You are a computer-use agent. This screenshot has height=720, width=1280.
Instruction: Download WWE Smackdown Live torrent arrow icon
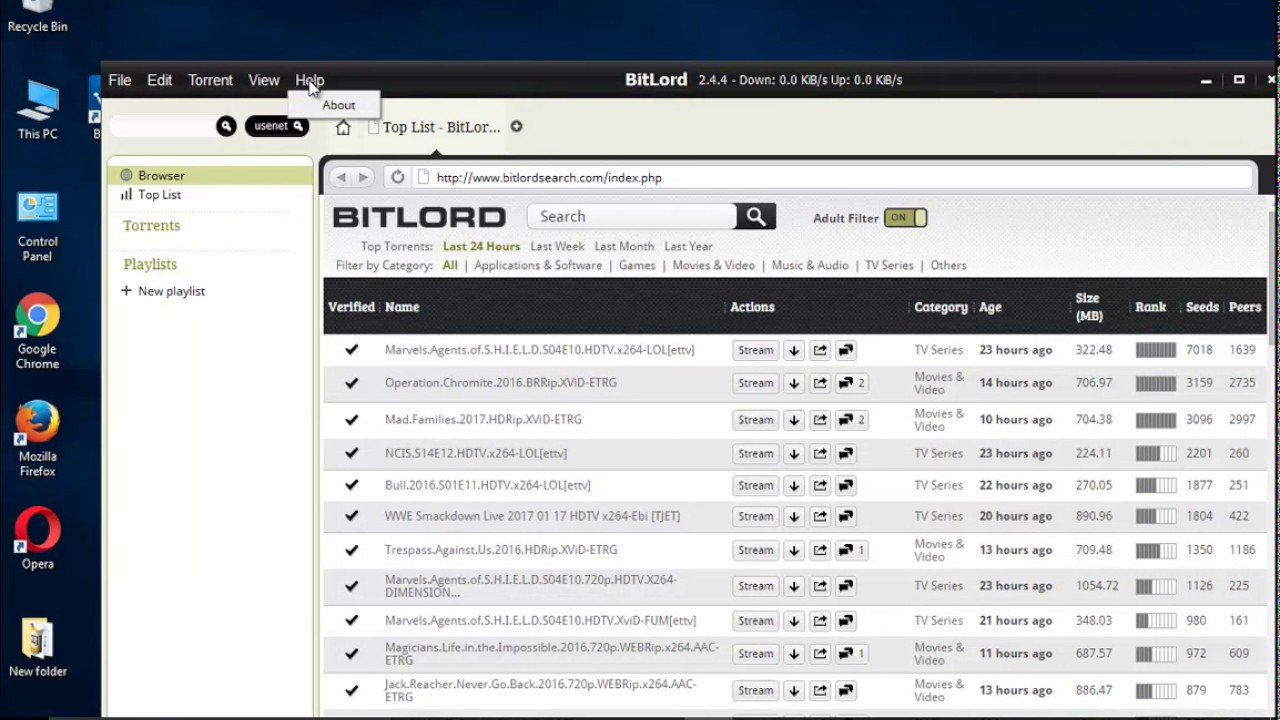point(794,516)
